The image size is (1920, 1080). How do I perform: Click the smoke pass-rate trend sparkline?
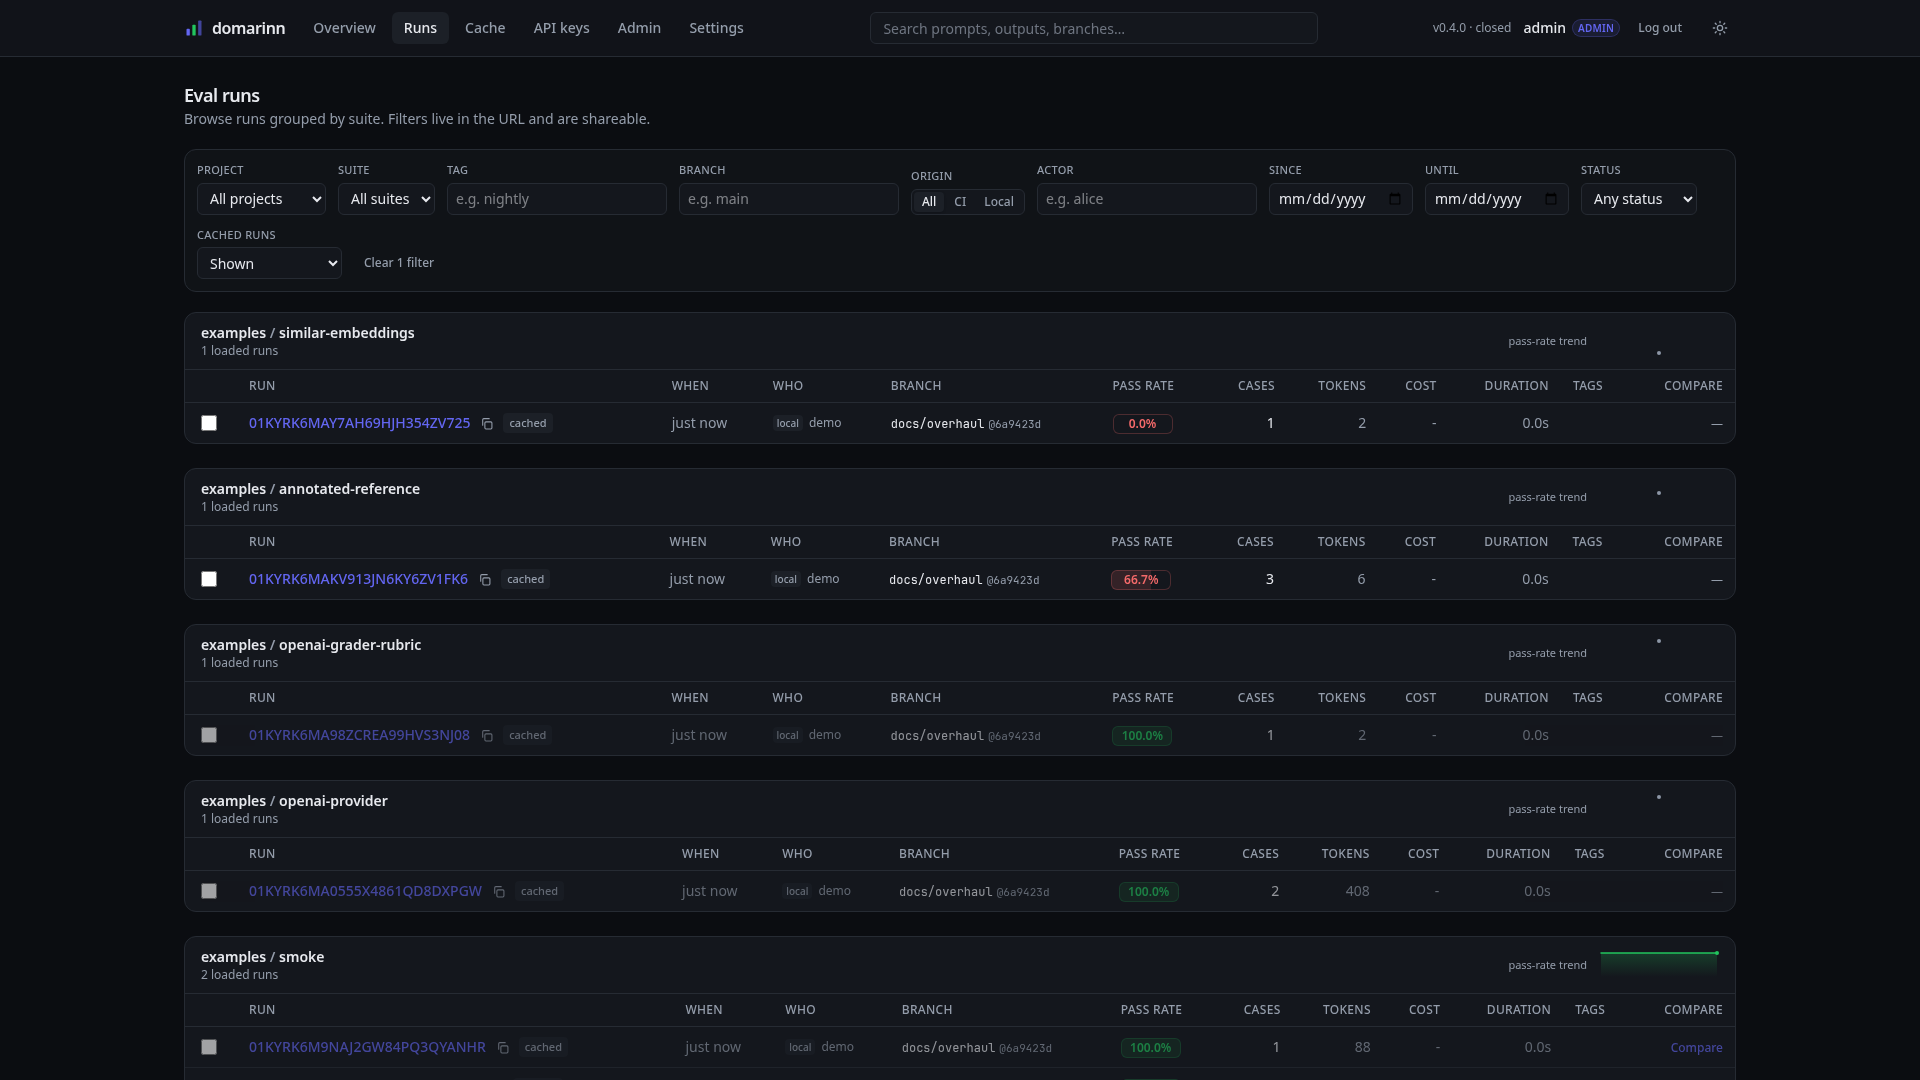coord(1659,963)
